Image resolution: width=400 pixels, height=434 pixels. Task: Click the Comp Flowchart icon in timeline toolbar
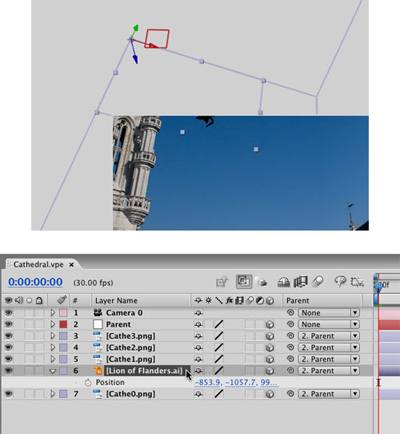(222, 282)
